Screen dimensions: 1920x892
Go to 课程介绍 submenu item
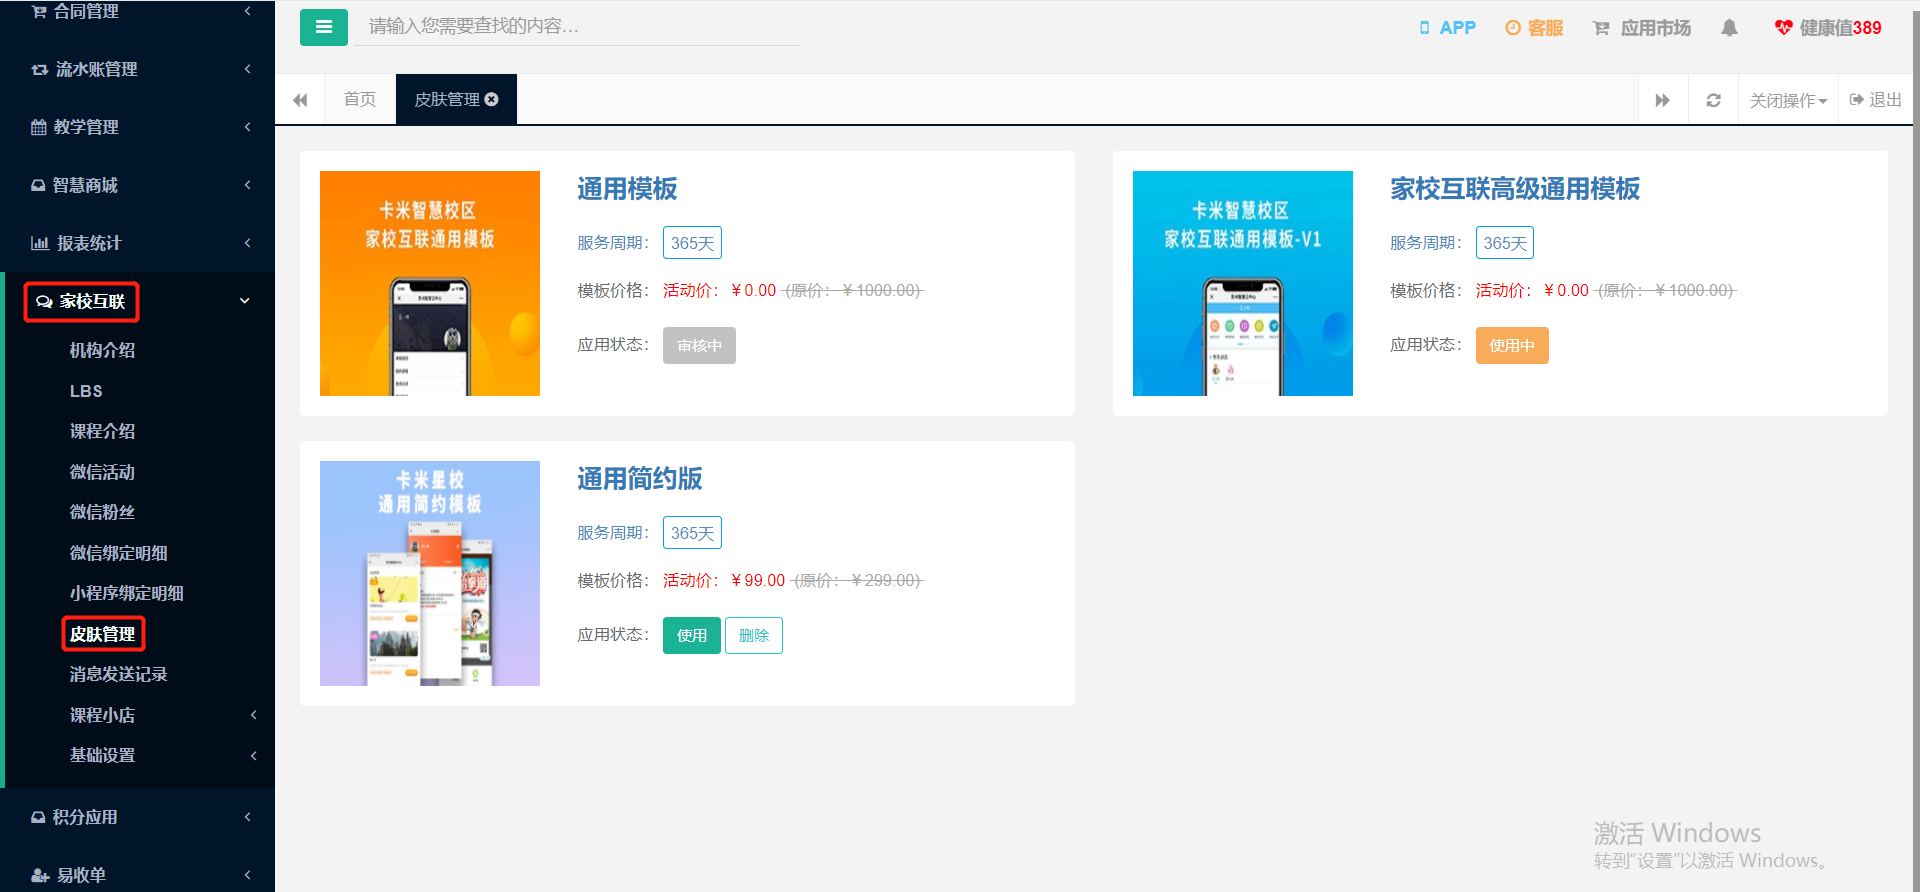click(102, 431)
